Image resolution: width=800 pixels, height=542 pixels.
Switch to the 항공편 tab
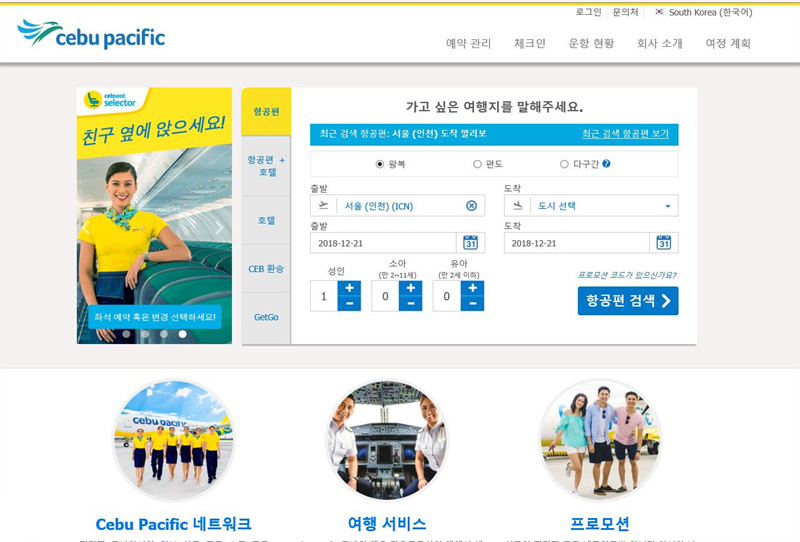tap(266, 111)
